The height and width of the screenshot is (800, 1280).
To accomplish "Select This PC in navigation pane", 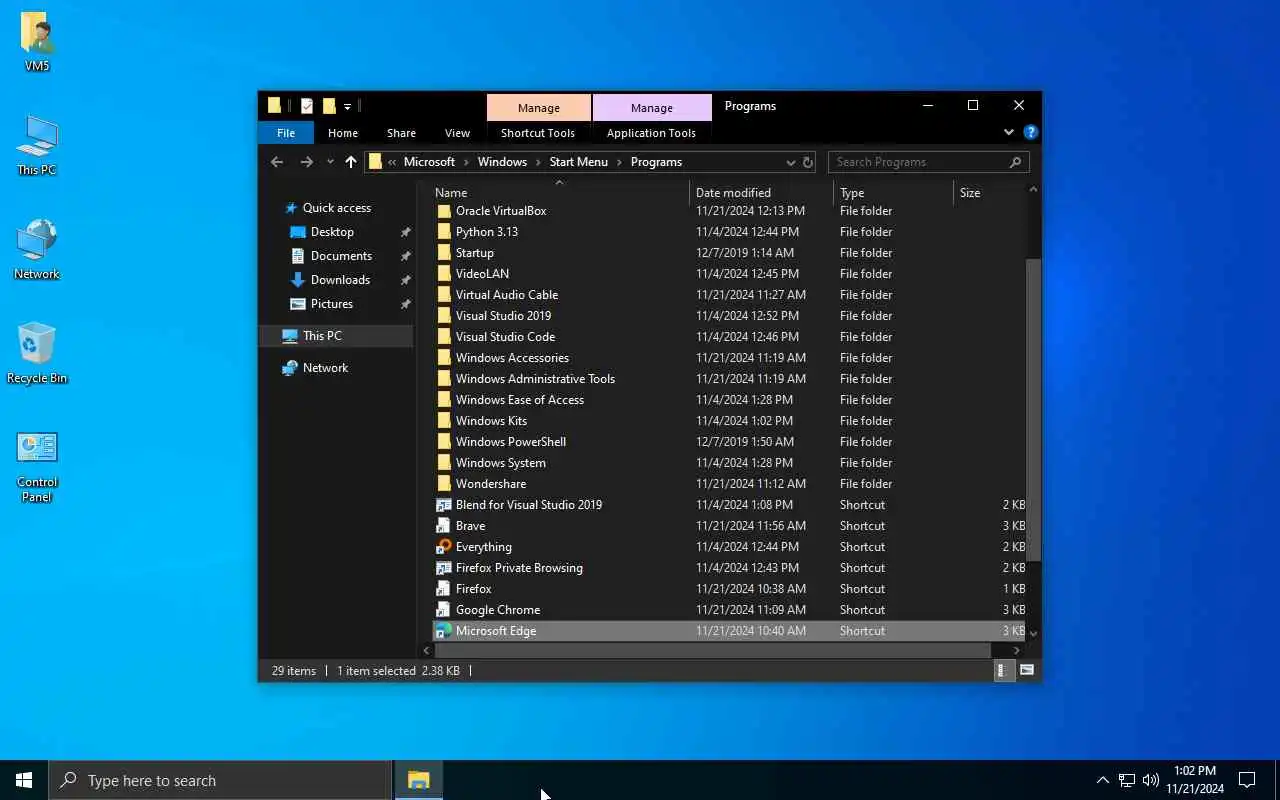I will [336, 336].
